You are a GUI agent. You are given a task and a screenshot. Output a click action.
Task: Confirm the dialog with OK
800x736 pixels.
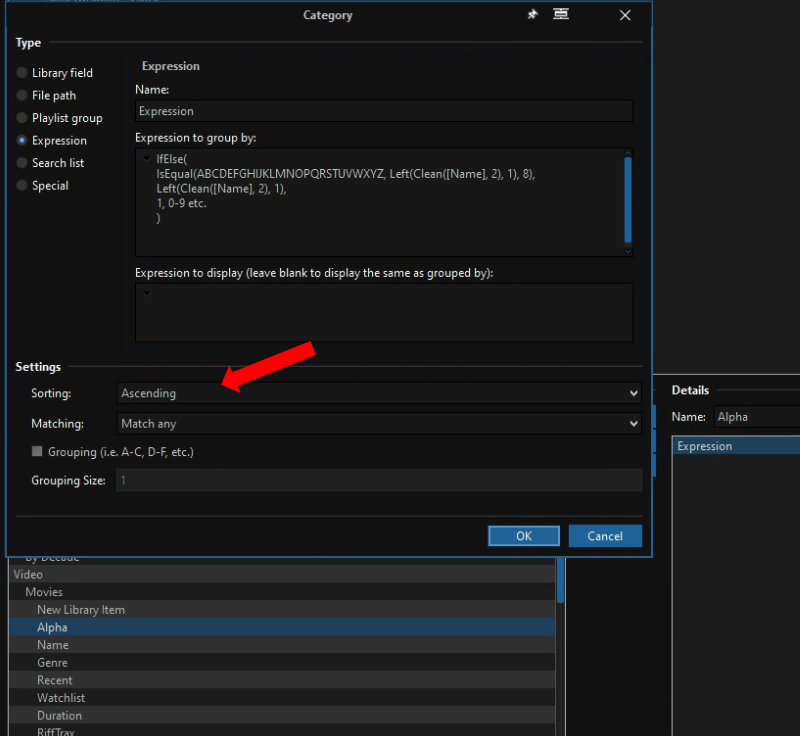pos(523,536)
